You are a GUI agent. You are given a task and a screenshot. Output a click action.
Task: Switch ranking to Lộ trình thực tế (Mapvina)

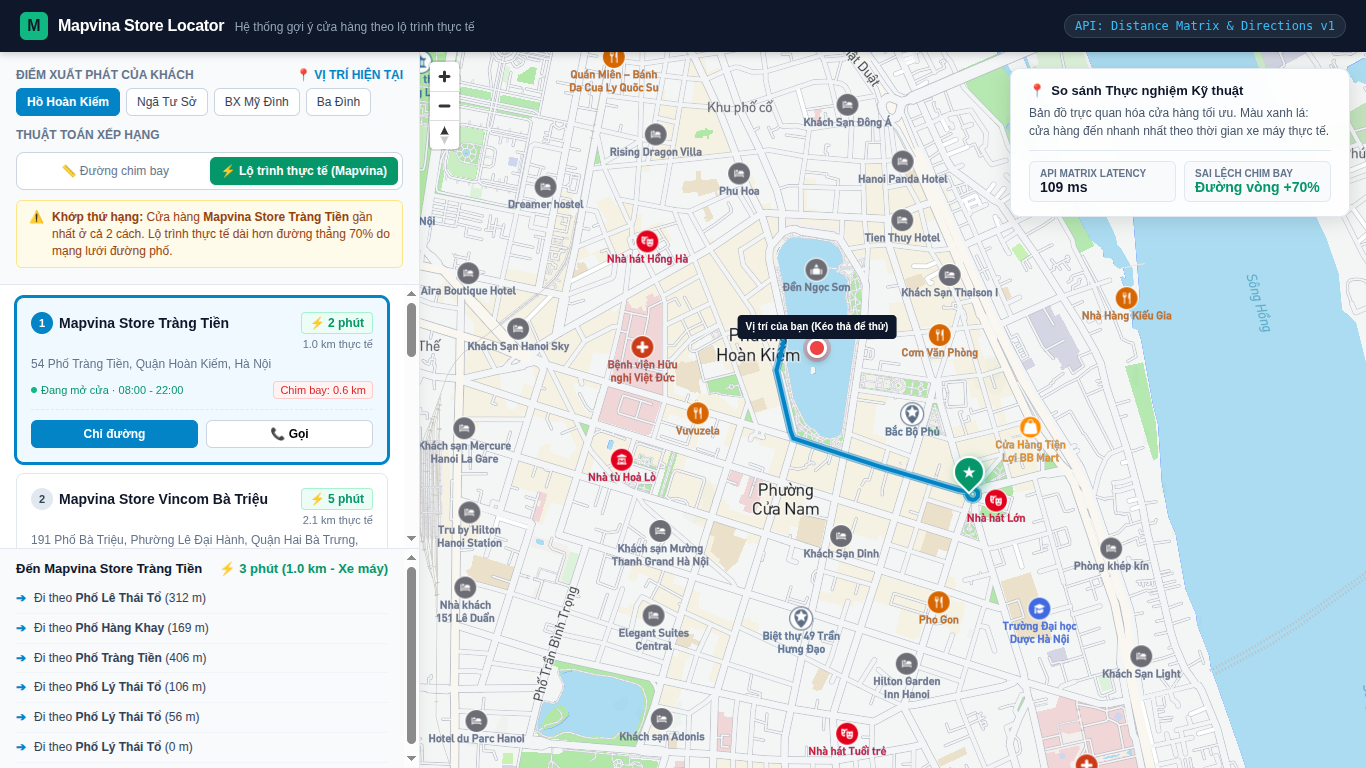(304, 171)
